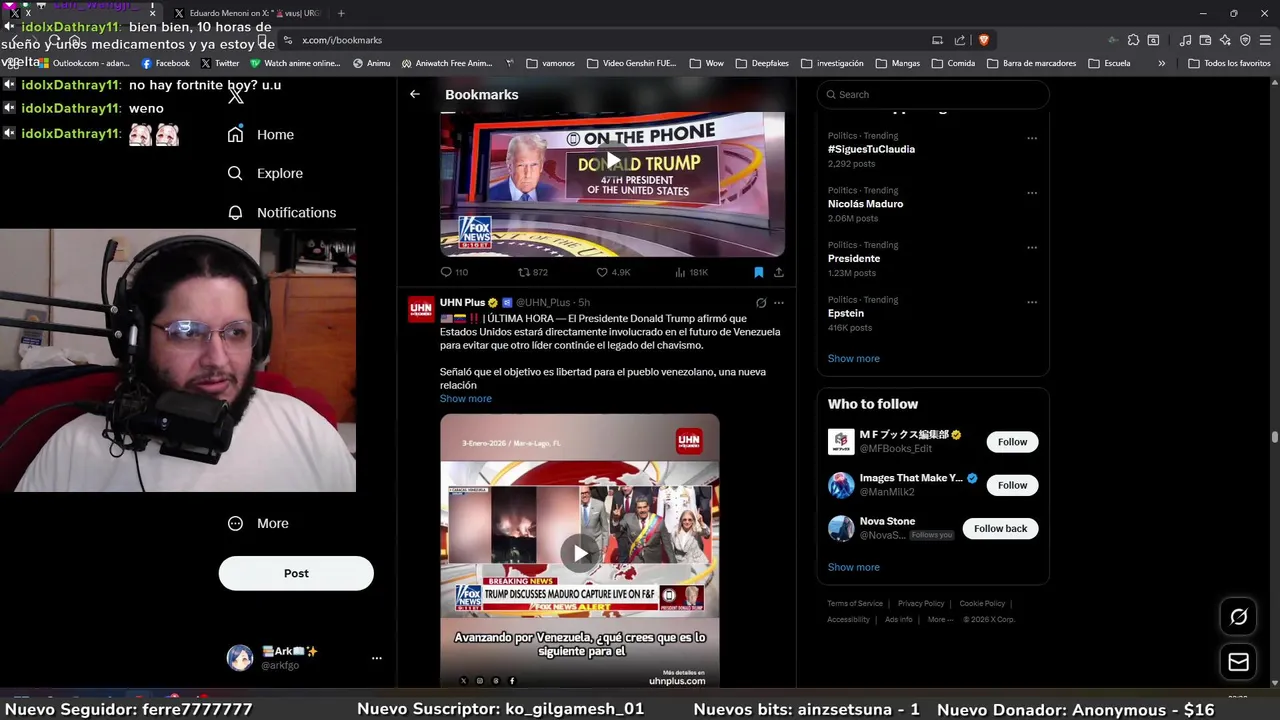Screen dimensions: 1280x720
Task: Follow Images That Make You account
Action: (x=1012, y=485)
